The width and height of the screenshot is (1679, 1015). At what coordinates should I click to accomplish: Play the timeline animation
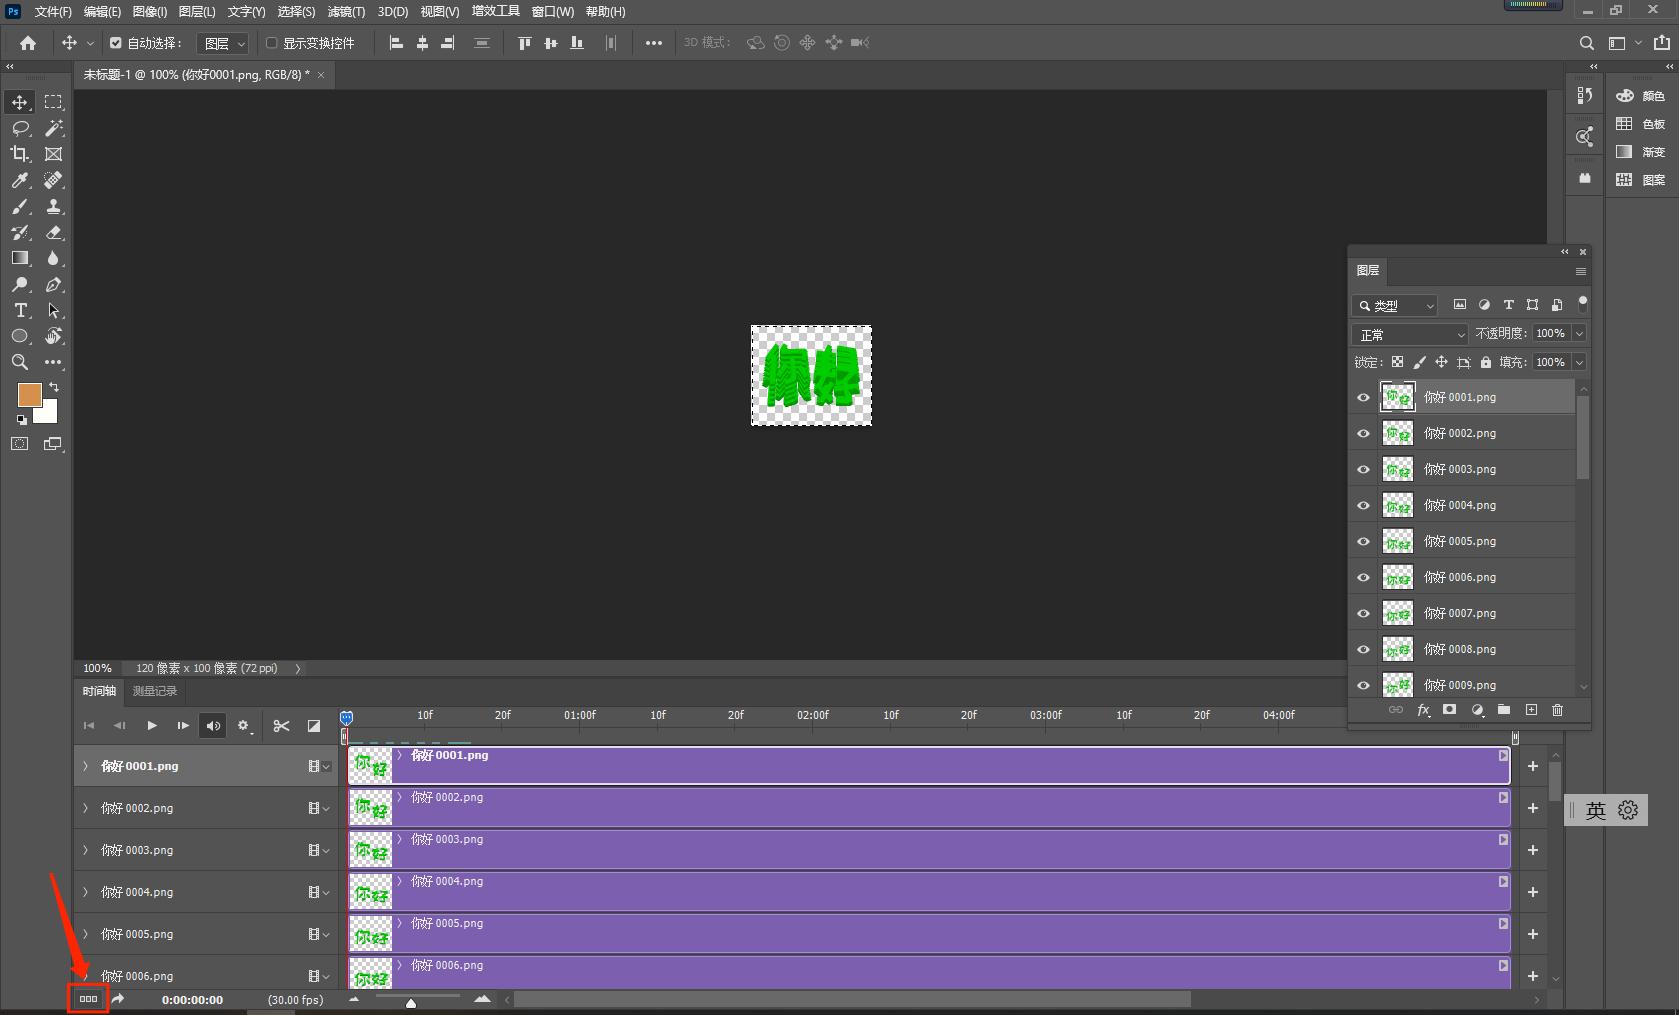152,726
